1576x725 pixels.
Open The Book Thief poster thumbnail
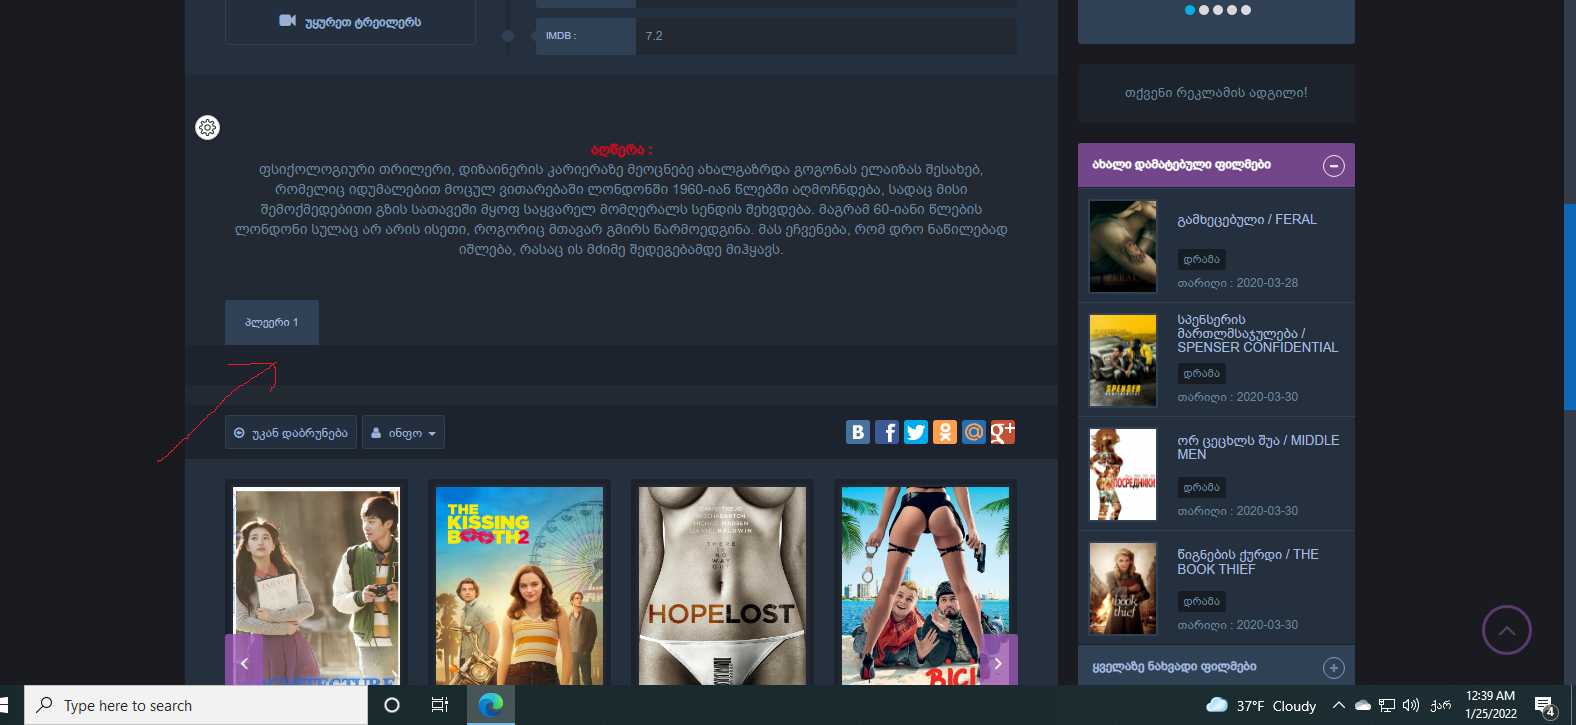1123,588
